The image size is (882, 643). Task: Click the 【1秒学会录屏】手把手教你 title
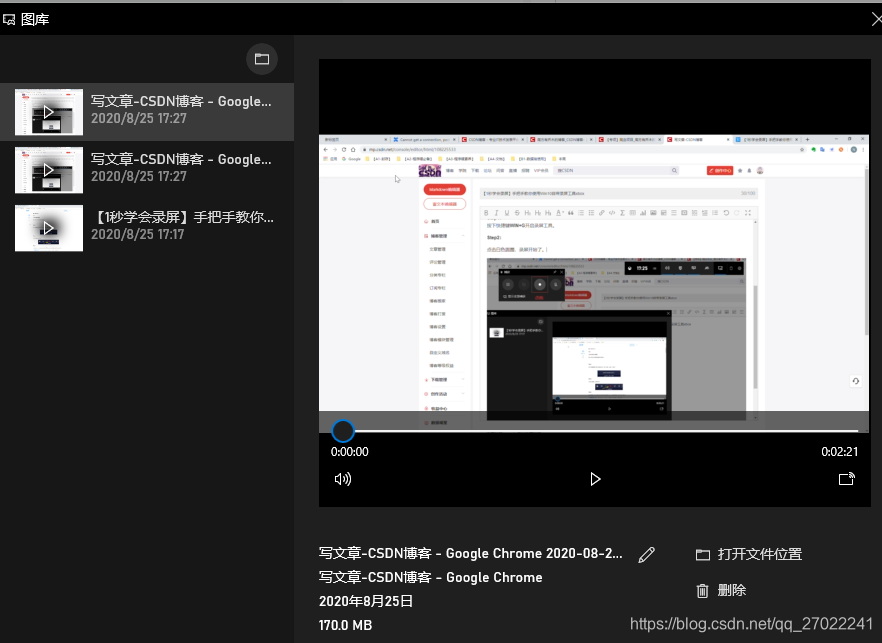click(182, 217)
